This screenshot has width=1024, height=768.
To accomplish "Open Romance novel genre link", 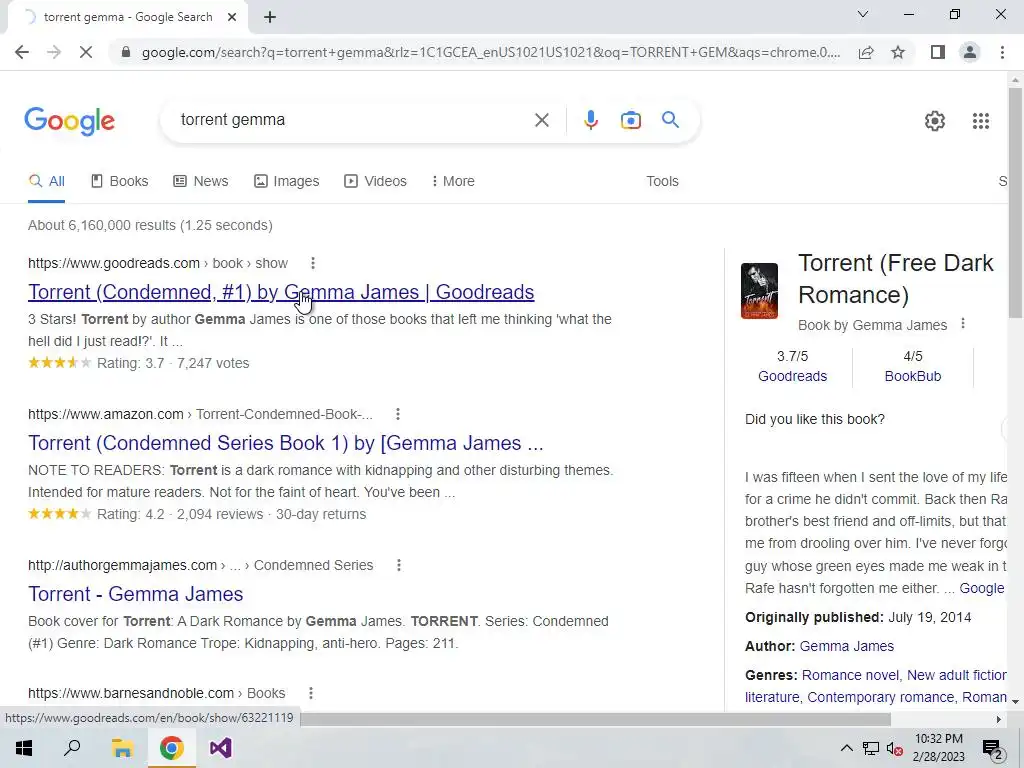I will [x=850, y=675].
